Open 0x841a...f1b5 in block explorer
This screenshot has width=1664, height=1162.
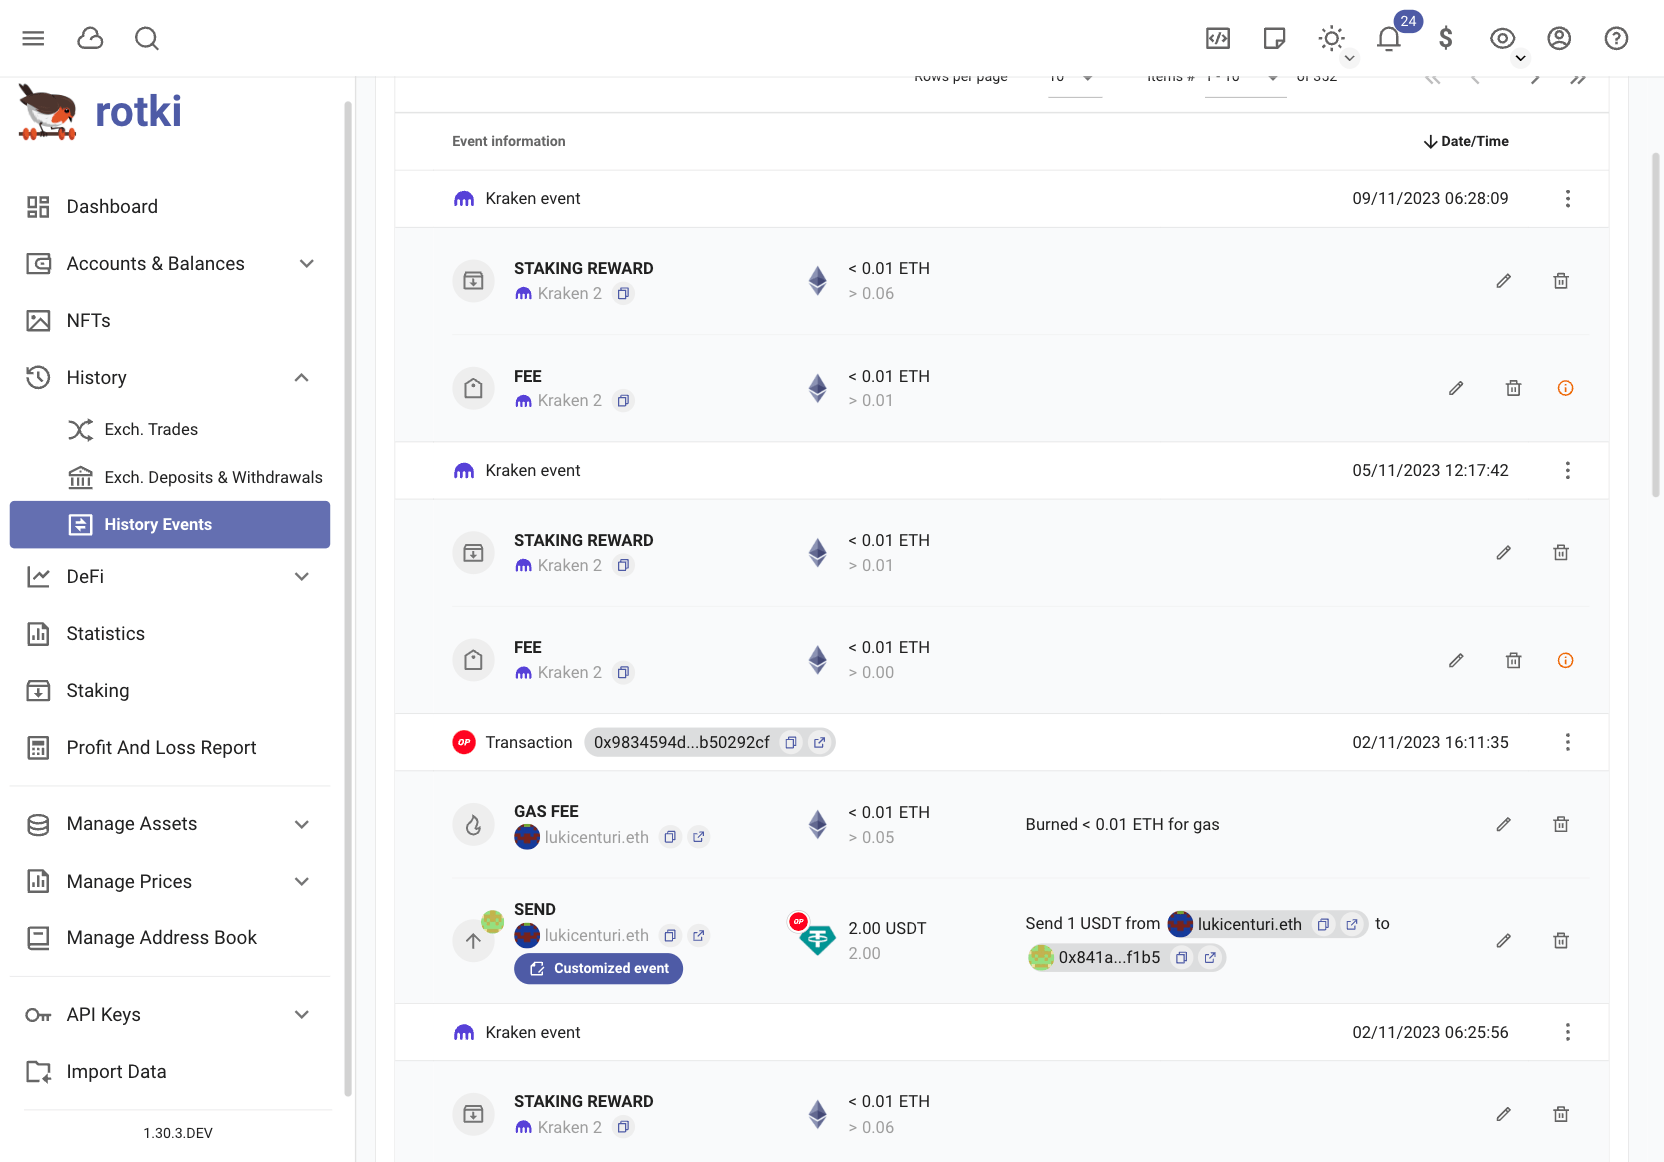click(x=1210, y=958)
